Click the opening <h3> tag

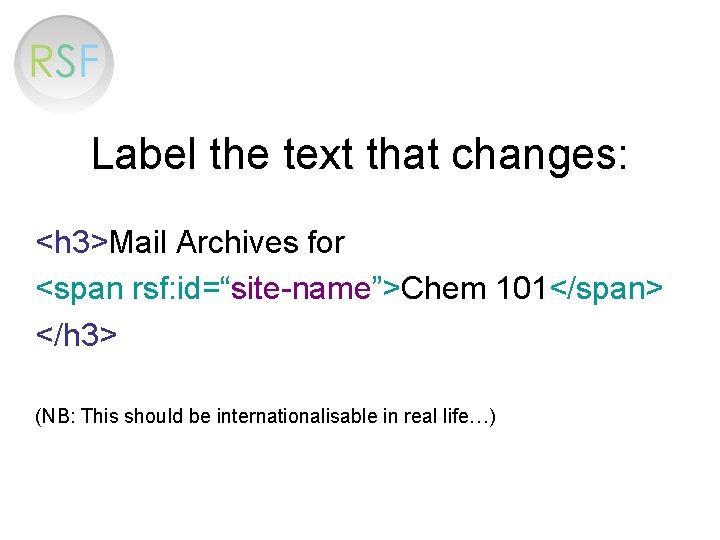[72, 242]
